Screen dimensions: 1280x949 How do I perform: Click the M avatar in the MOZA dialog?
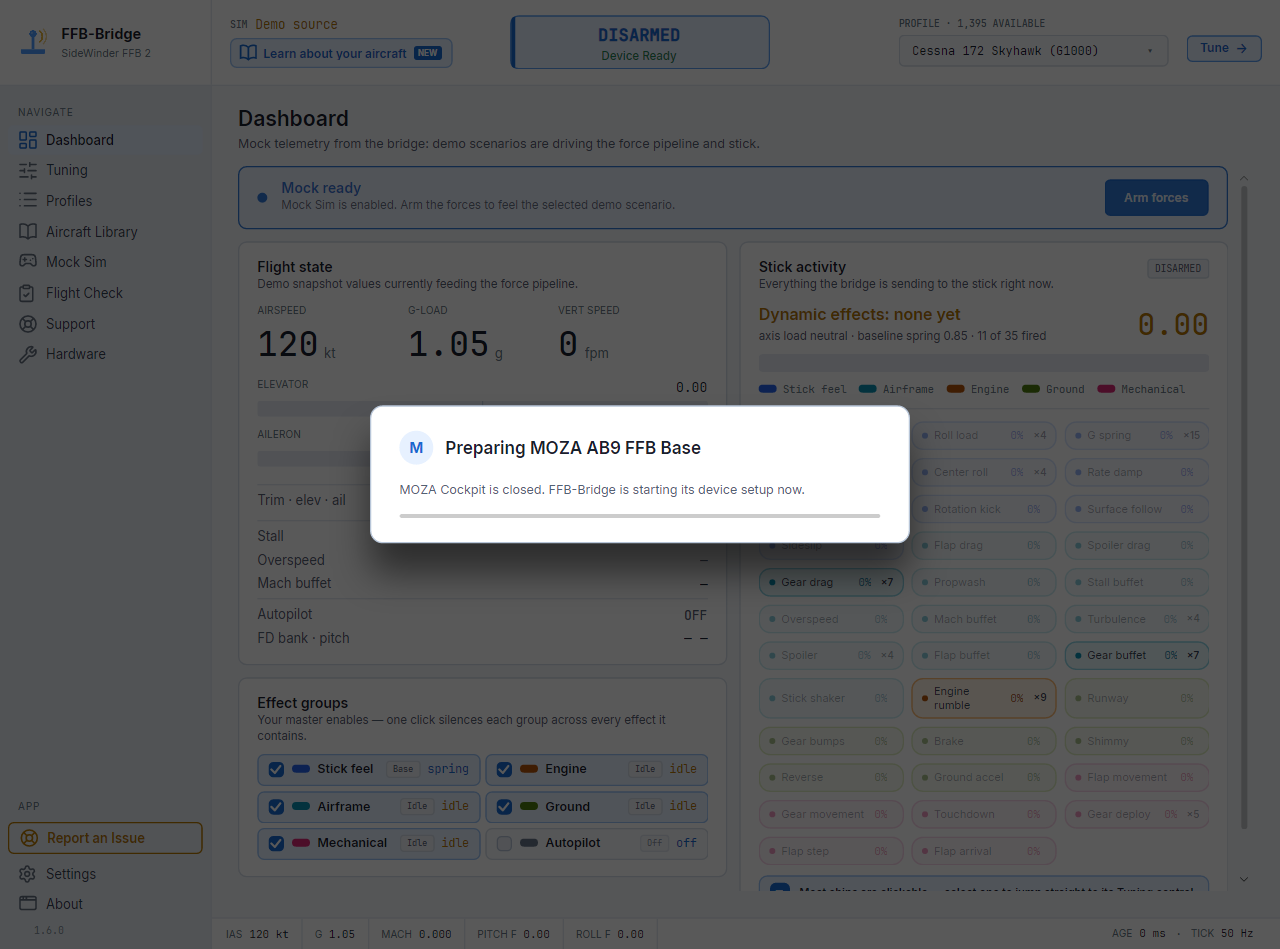tap(416, 448)
